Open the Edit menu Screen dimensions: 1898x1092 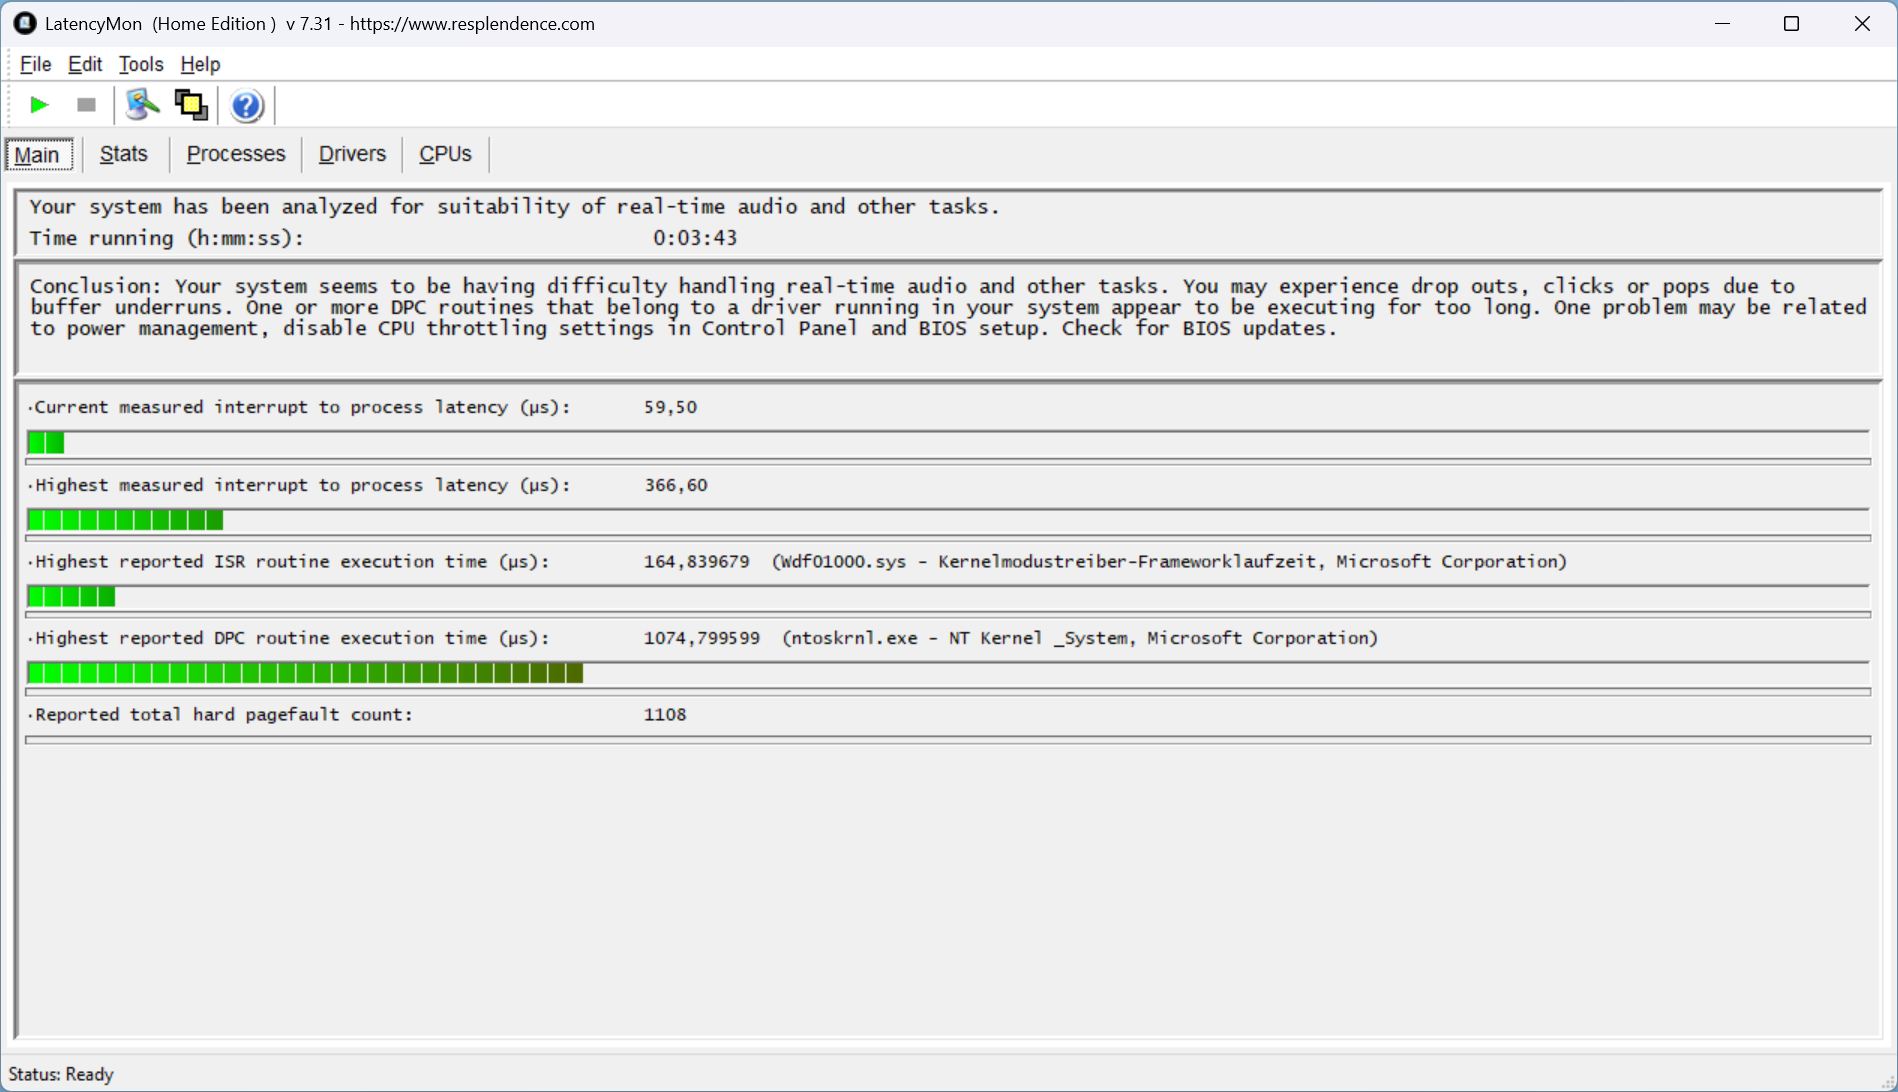[85, 64]
